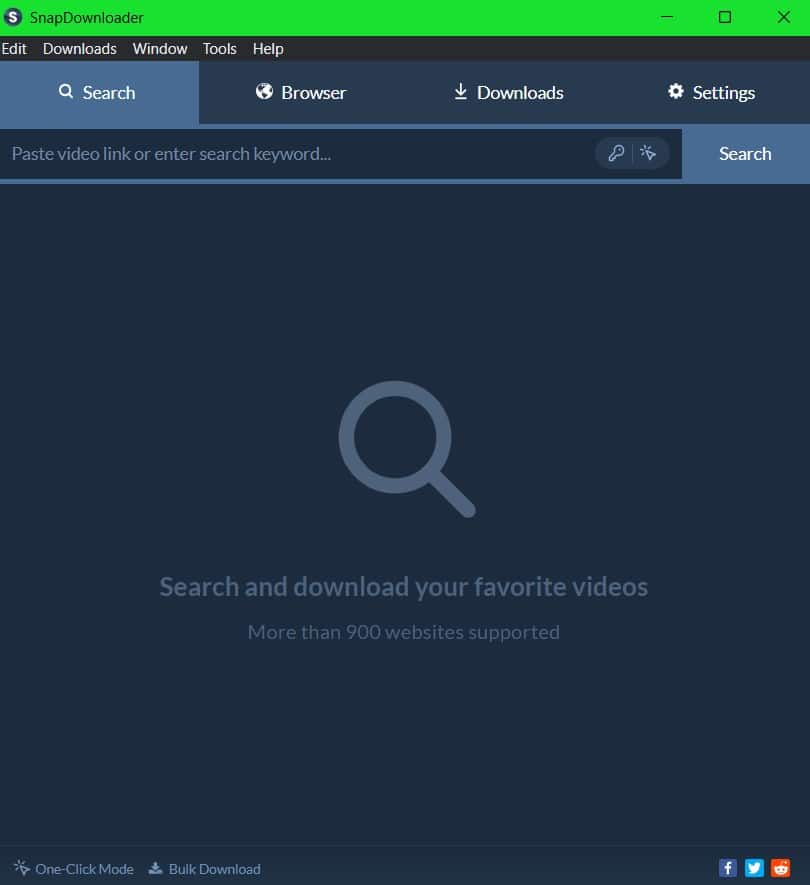The image size is (810, 885).
Task: Enable One-Click Mode at bottom
Action: pyautogui.click(x=74, y=869)
